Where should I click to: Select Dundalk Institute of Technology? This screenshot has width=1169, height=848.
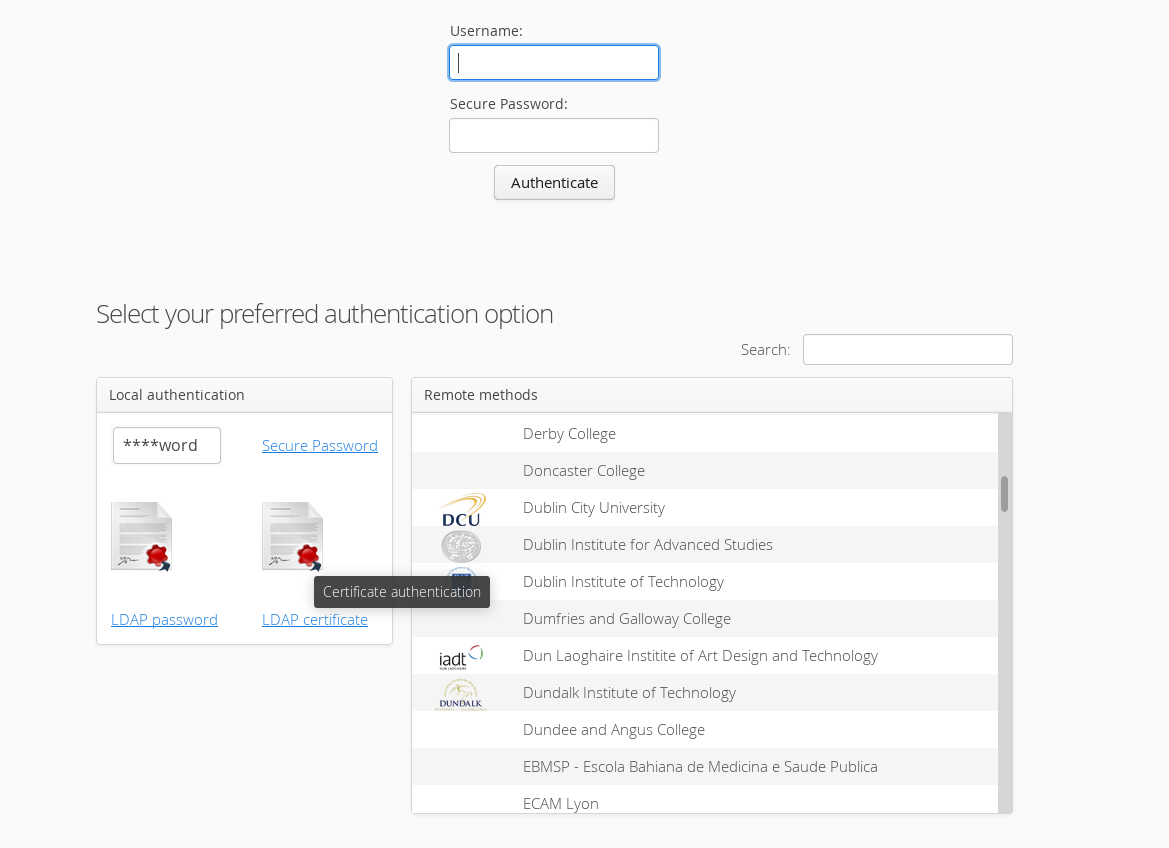click(705, 693)
